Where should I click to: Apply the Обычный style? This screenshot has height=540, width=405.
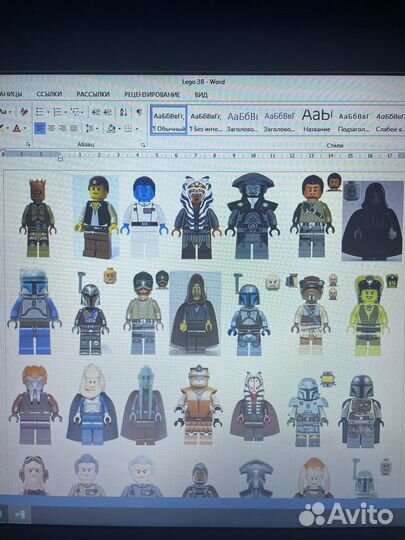tap(169, 120)
